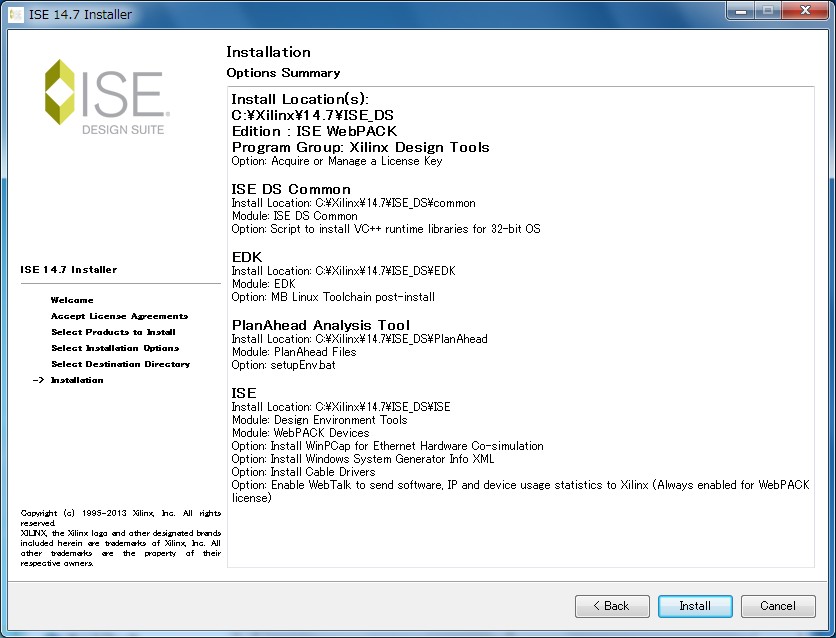Screen dimensions: 836x638
Task: Click the Module: EDK line
Action: (263, 284)
